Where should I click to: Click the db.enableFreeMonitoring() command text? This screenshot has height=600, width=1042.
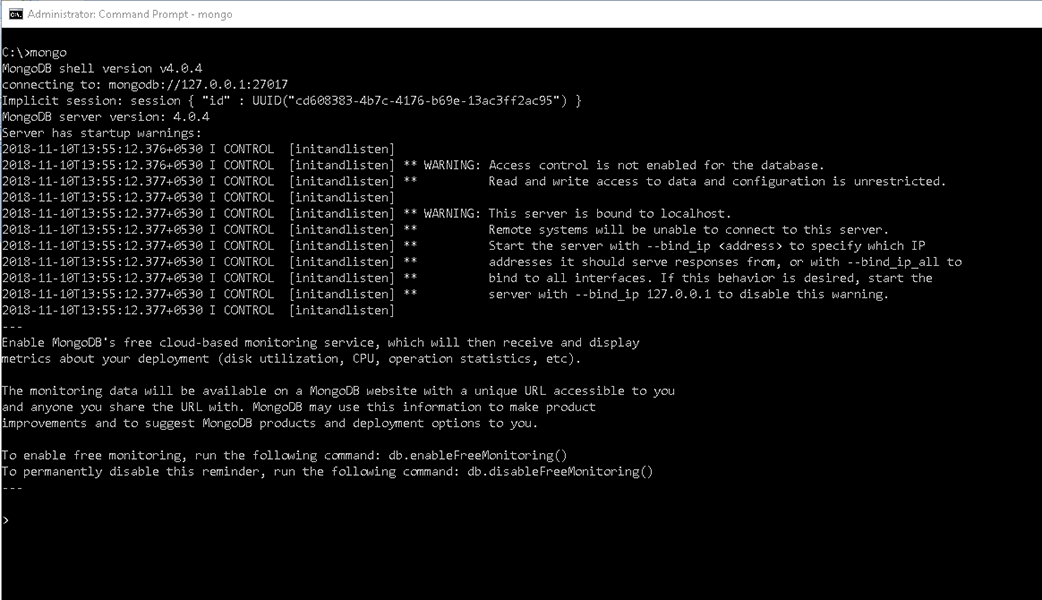coord(478,455)
